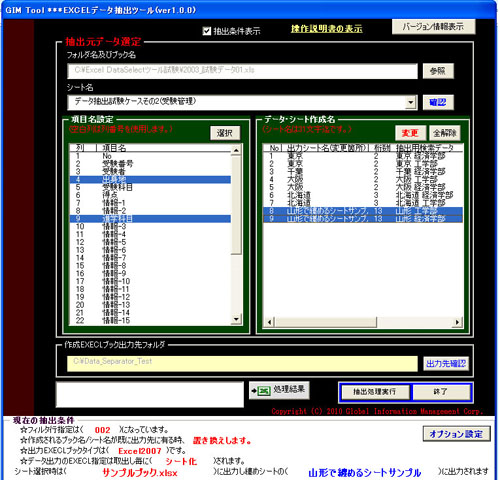Select the item row 情報-5
The width and height of the screenshot is (500, 480).
tap(150, 242)
